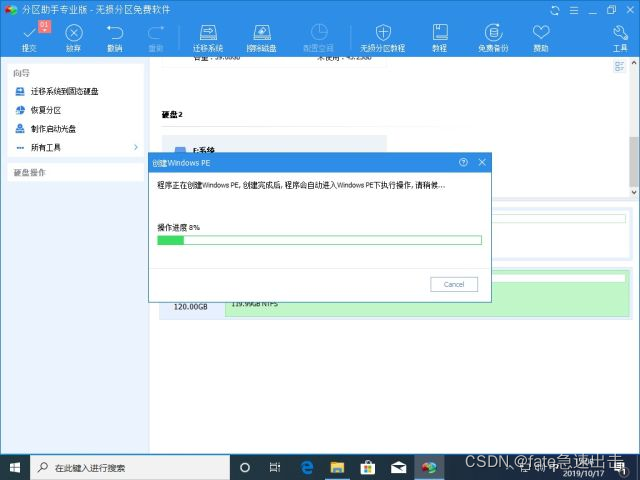Screen dimensions: 640x480
Task: Click the 提交 (Apply) toolbar icon
Action: pyautogui.click(x=29, y=38)
